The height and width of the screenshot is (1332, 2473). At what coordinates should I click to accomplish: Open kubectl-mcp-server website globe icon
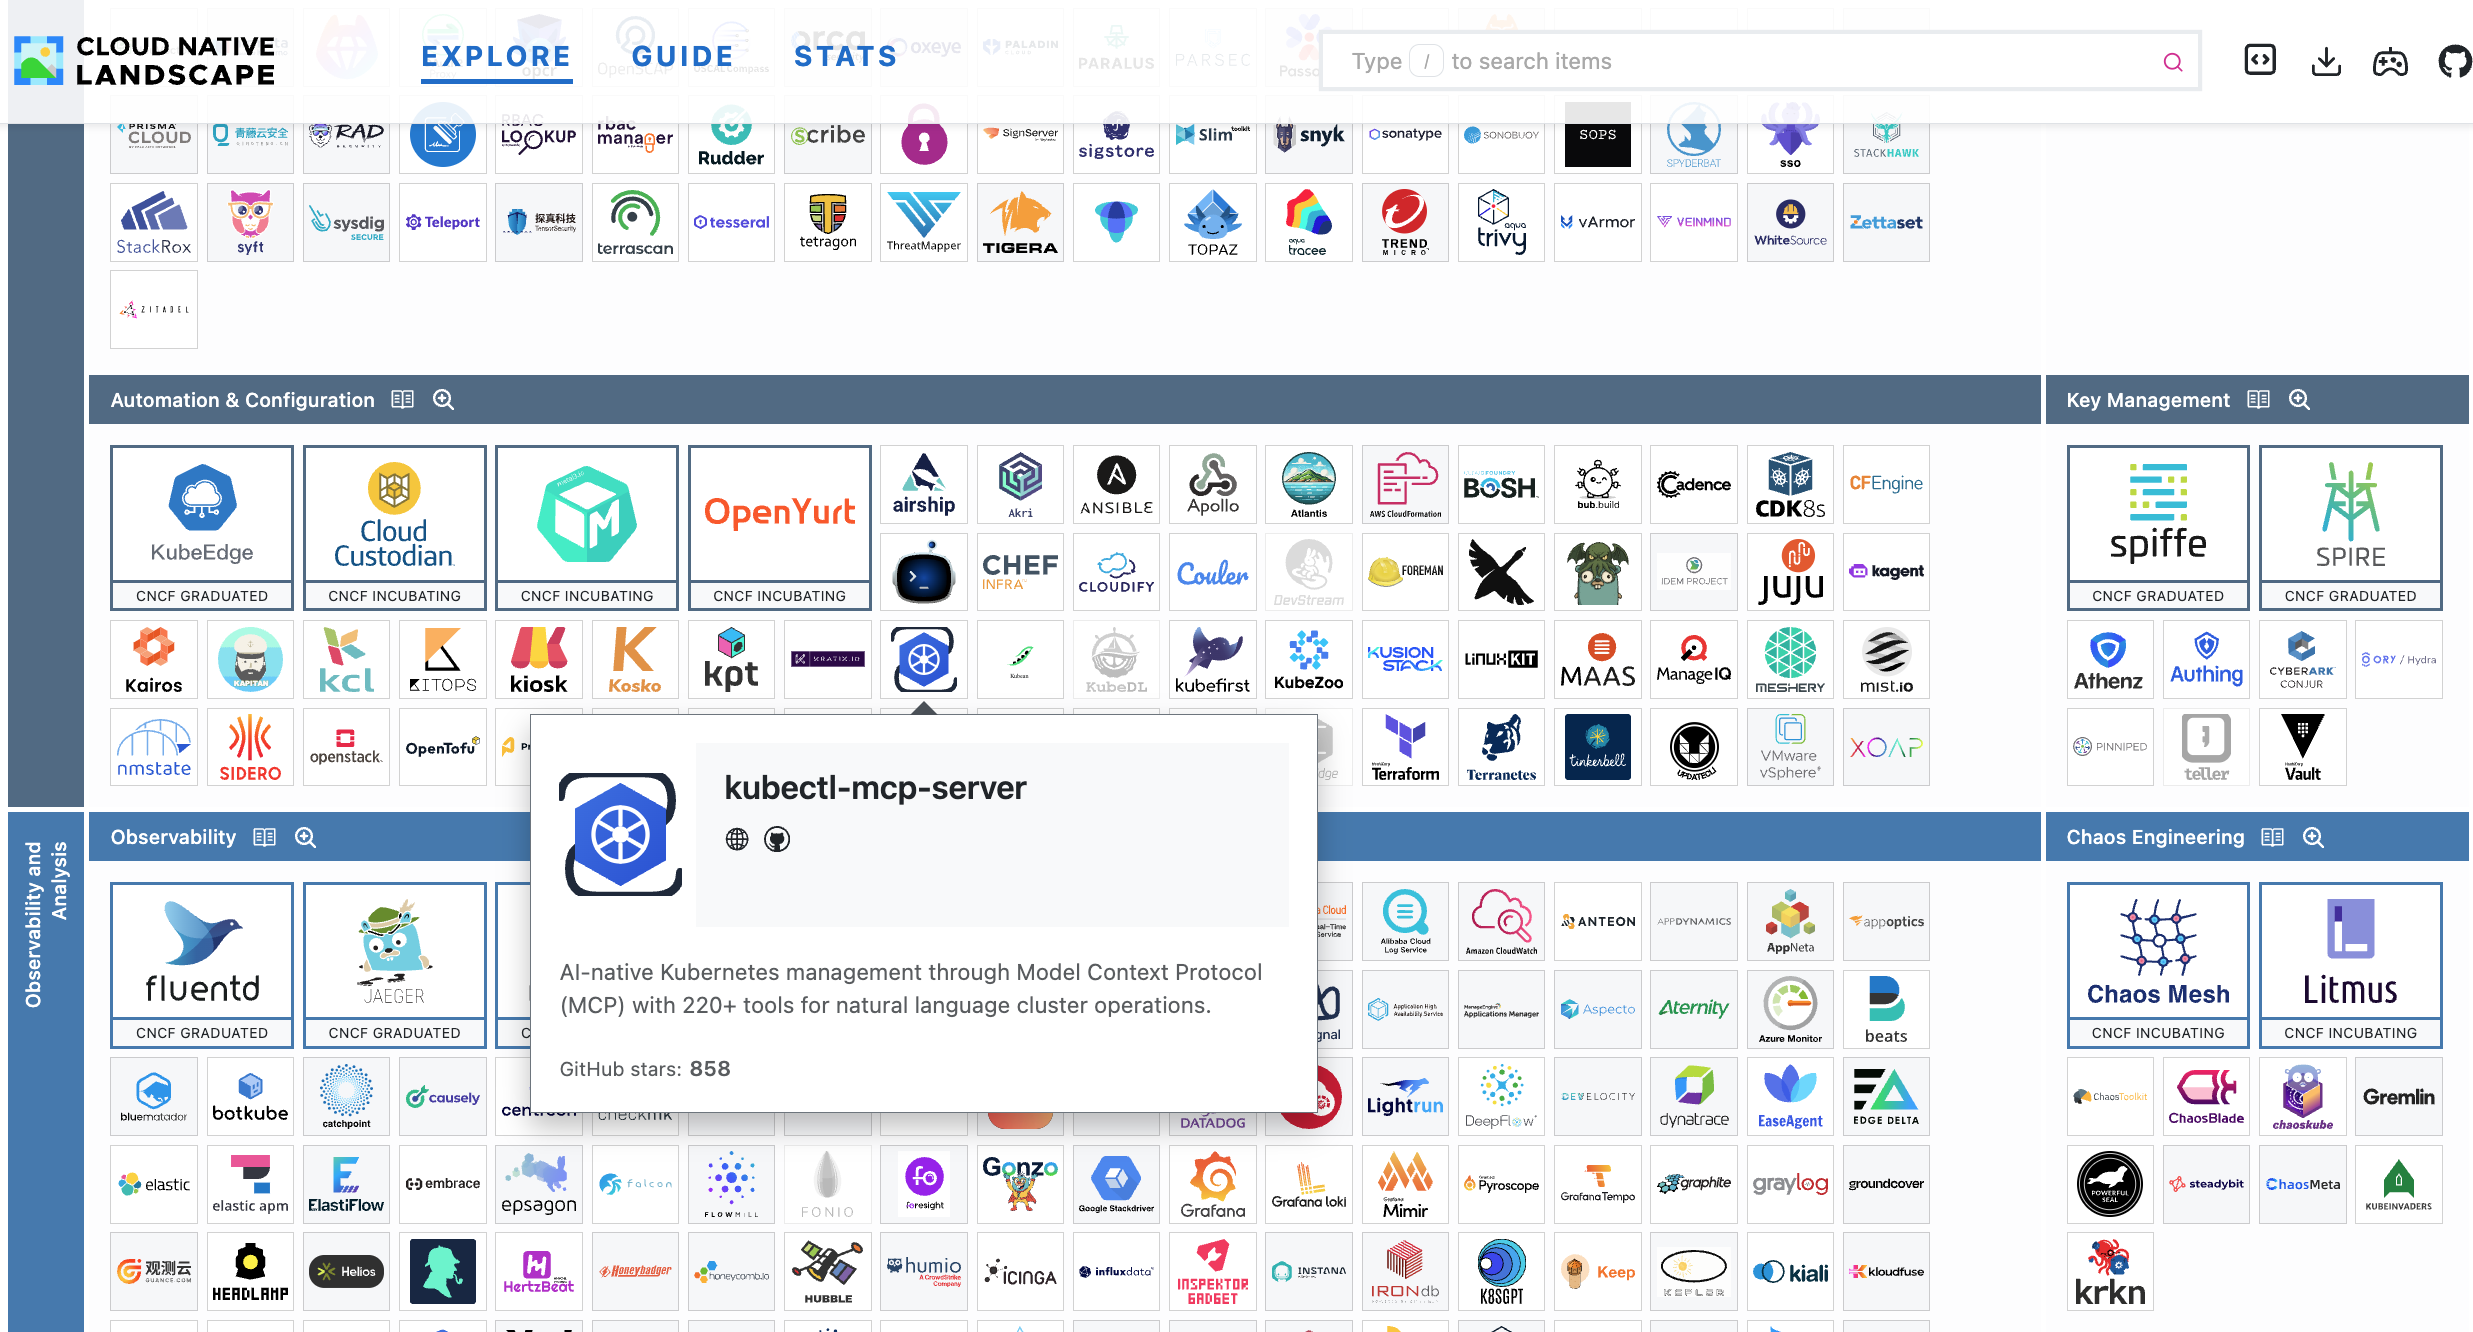tap(737, 839)
